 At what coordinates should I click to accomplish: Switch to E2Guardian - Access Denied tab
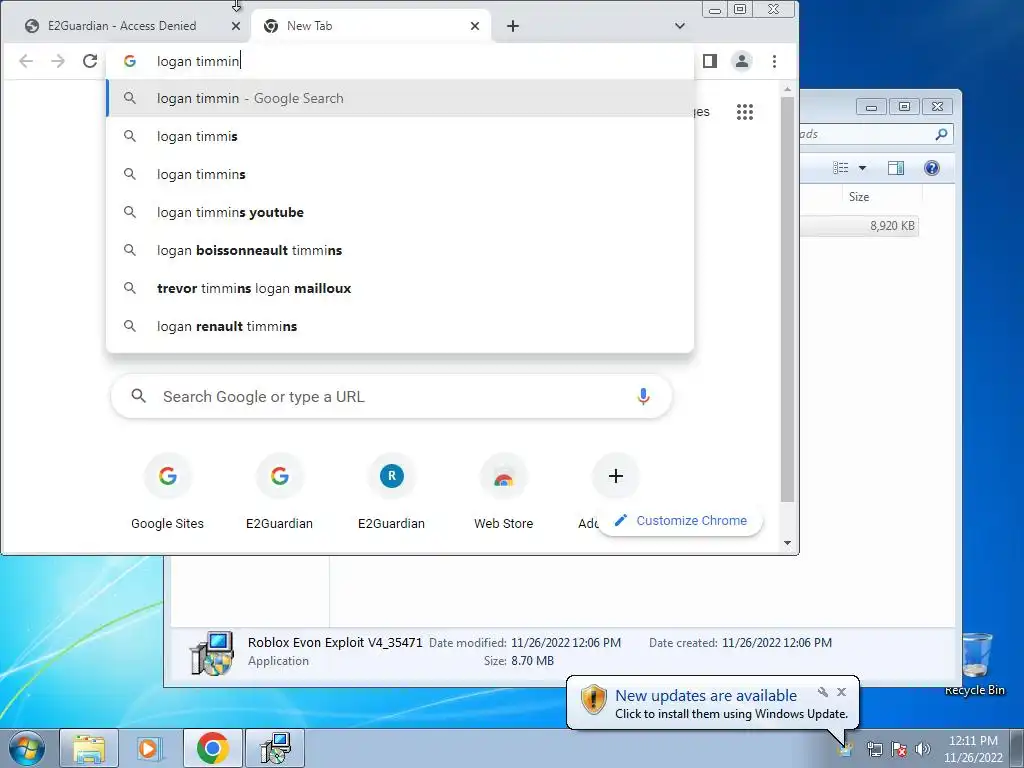coord(124,26)
